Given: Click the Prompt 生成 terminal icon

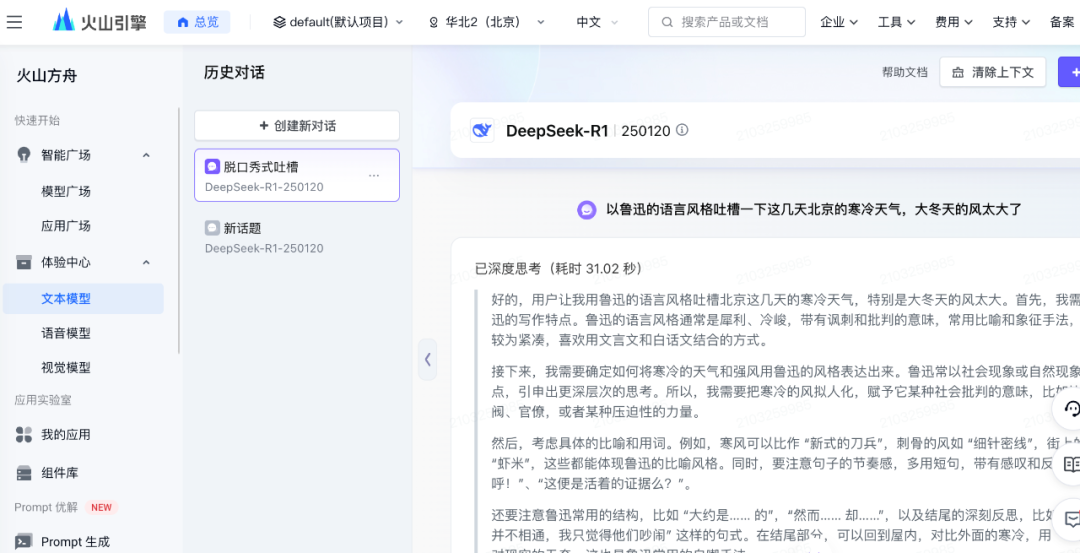Looking at the screenshot, I should point(24,542).
